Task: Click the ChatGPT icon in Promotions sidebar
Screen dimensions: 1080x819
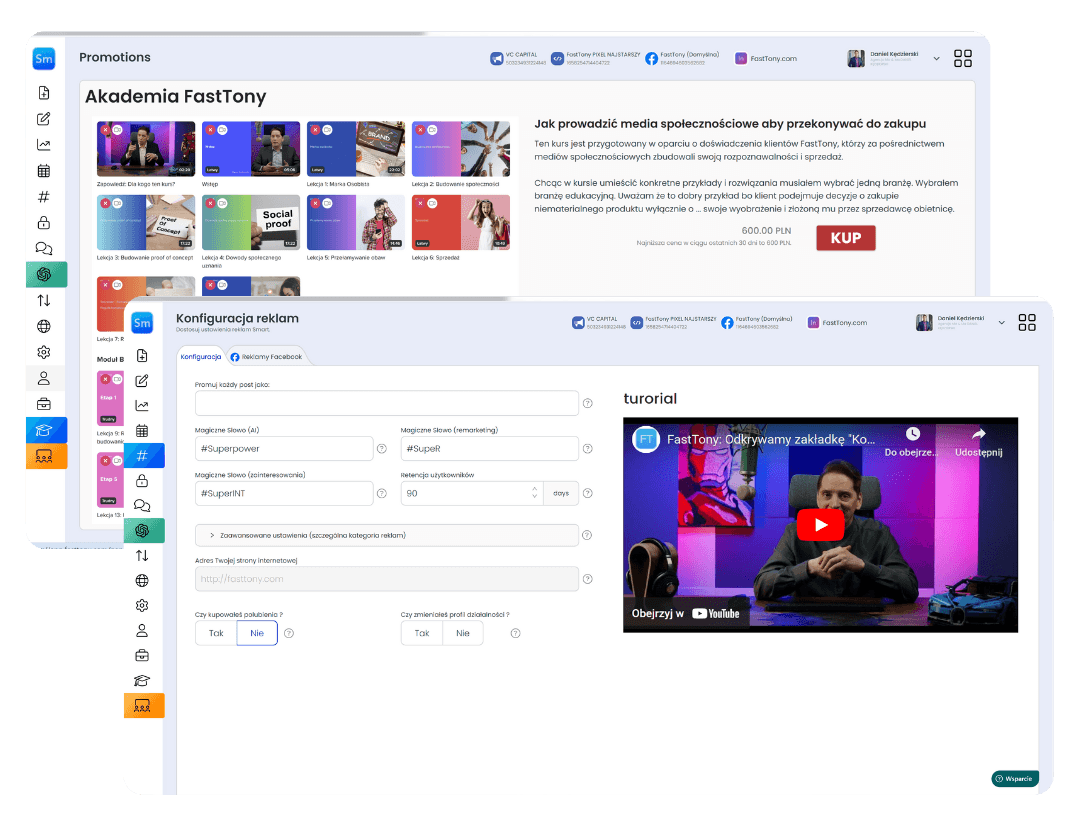Action: [x=47, y=274]
